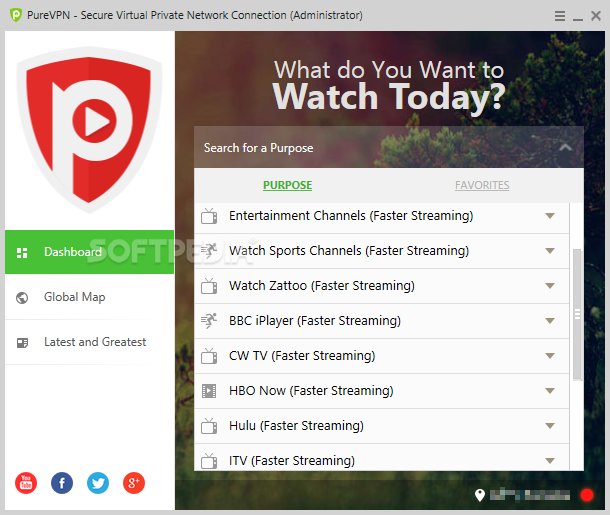The height and width of the screenshot is (515, 610).
Task: Expand BBC iPlayer dropdown arrow
Action: 550,321
